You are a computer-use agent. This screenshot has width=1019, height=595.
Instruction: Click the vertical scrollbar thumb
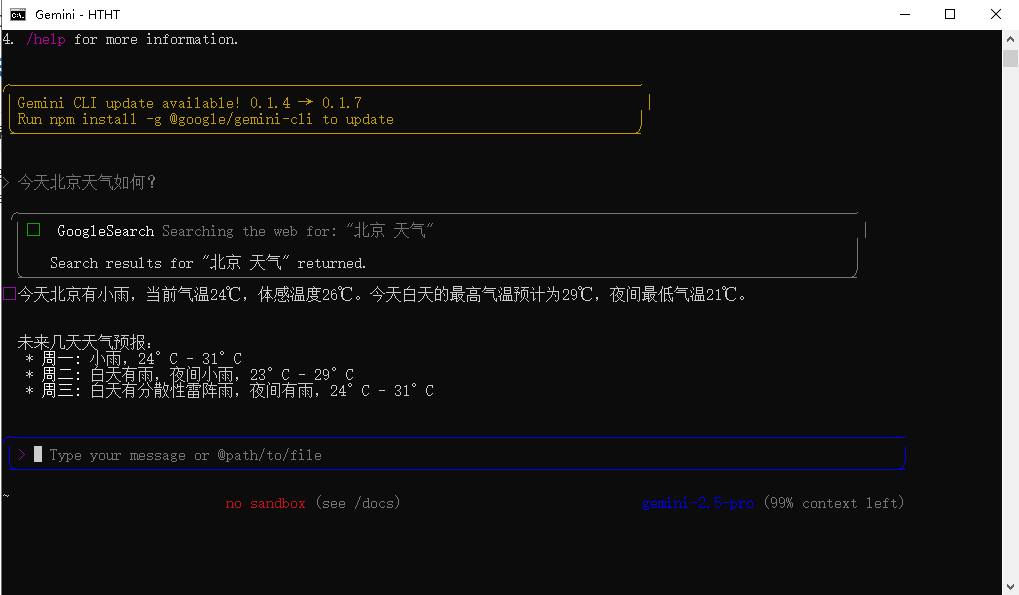[1010, 58]
